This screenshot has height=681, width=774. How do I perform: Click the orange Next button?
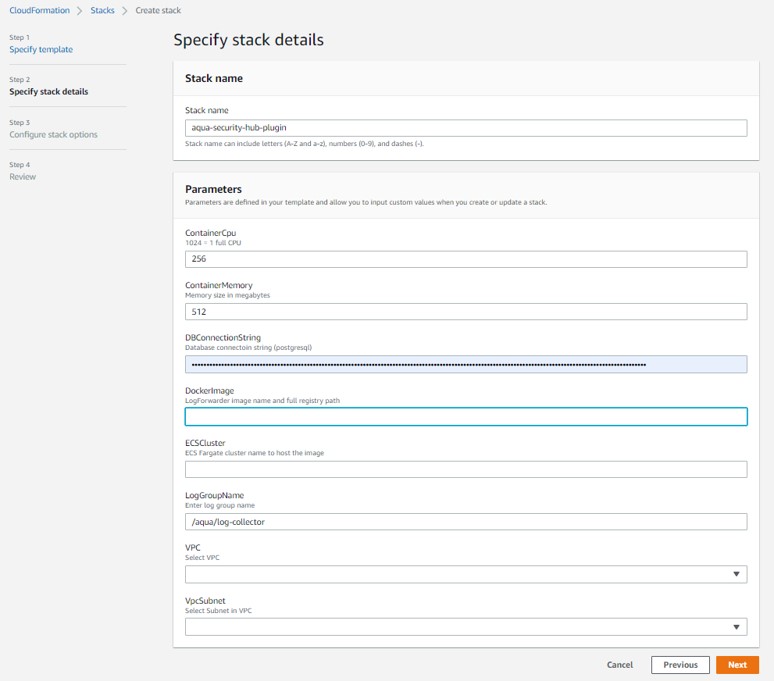[x=737, y=665]
